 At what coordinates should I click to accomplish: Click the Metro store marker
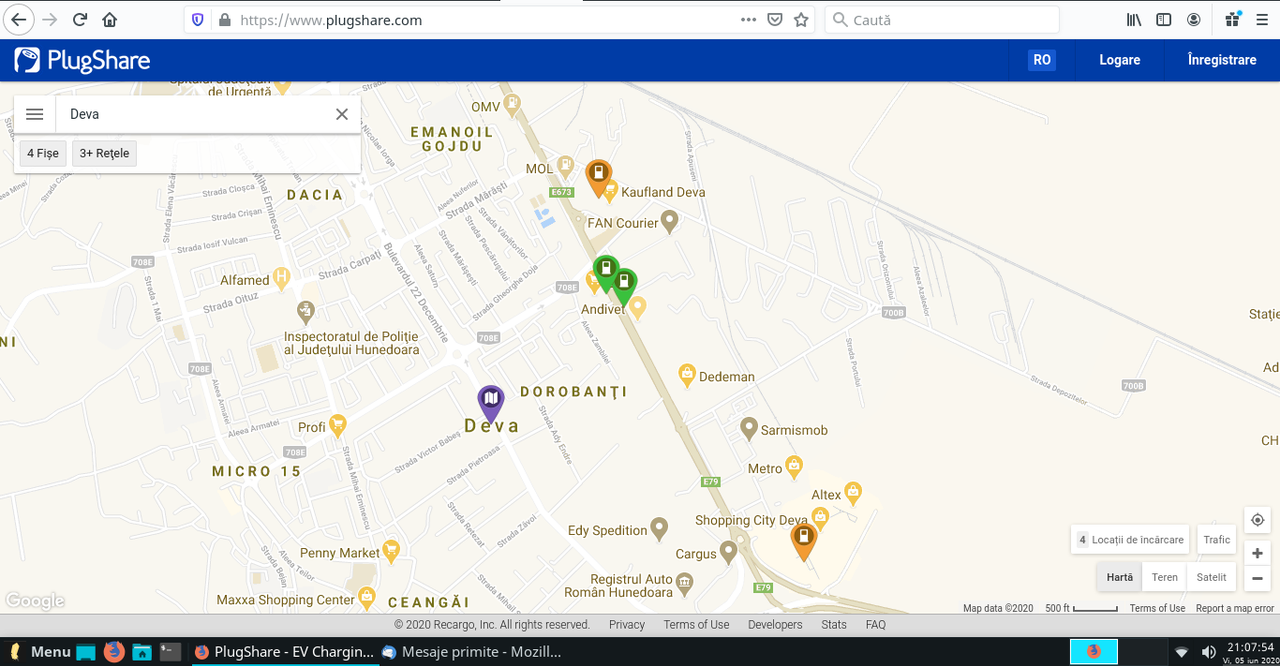[793, 465]
